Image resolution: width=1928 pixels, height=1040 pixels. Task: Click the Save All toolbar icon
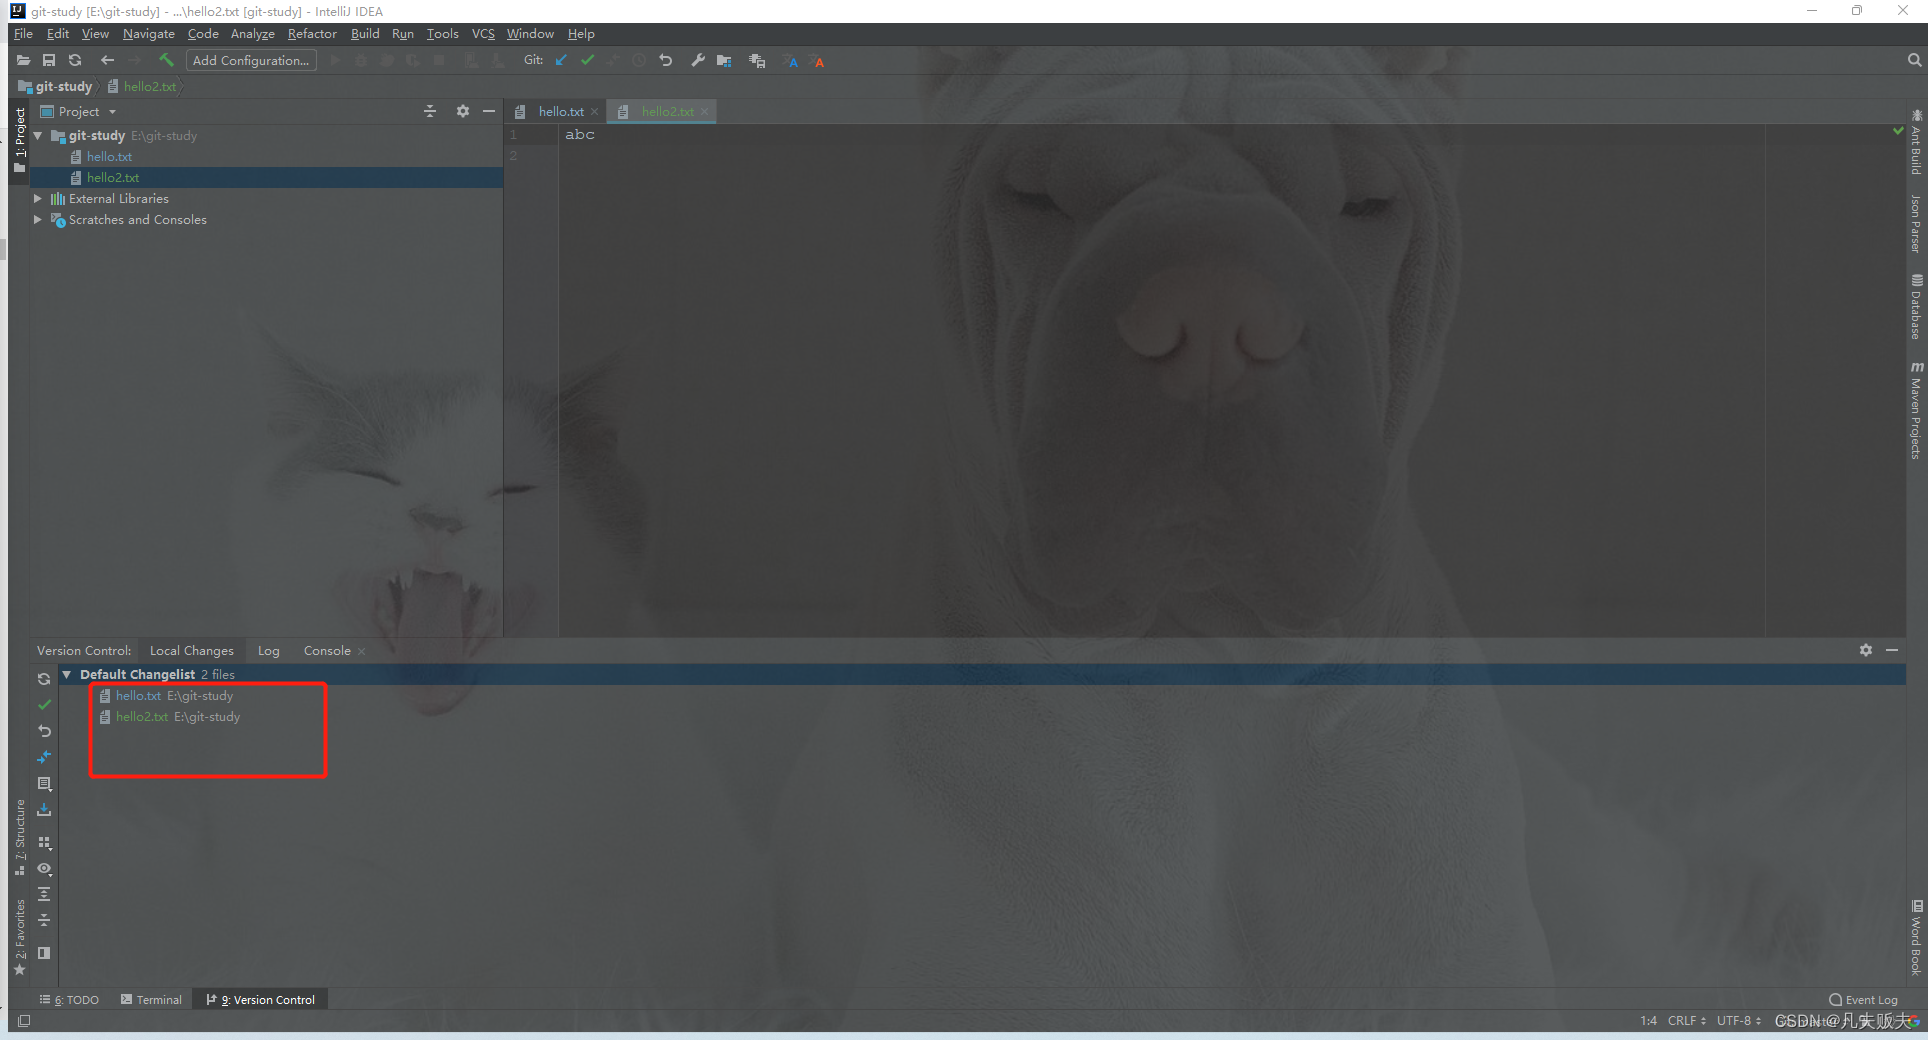48,61
